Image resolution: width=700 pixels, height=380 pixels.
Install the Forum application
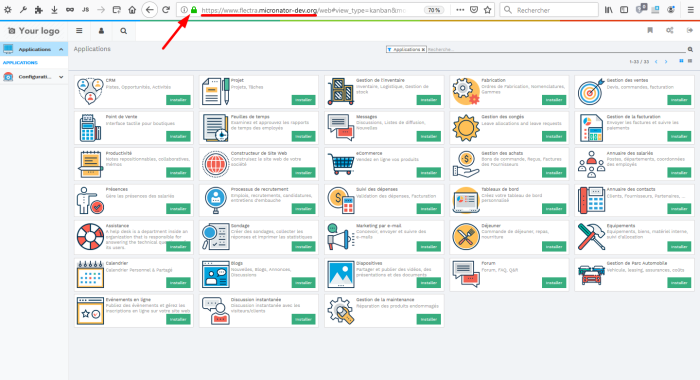pyautogui.click(x=554, y=283)
